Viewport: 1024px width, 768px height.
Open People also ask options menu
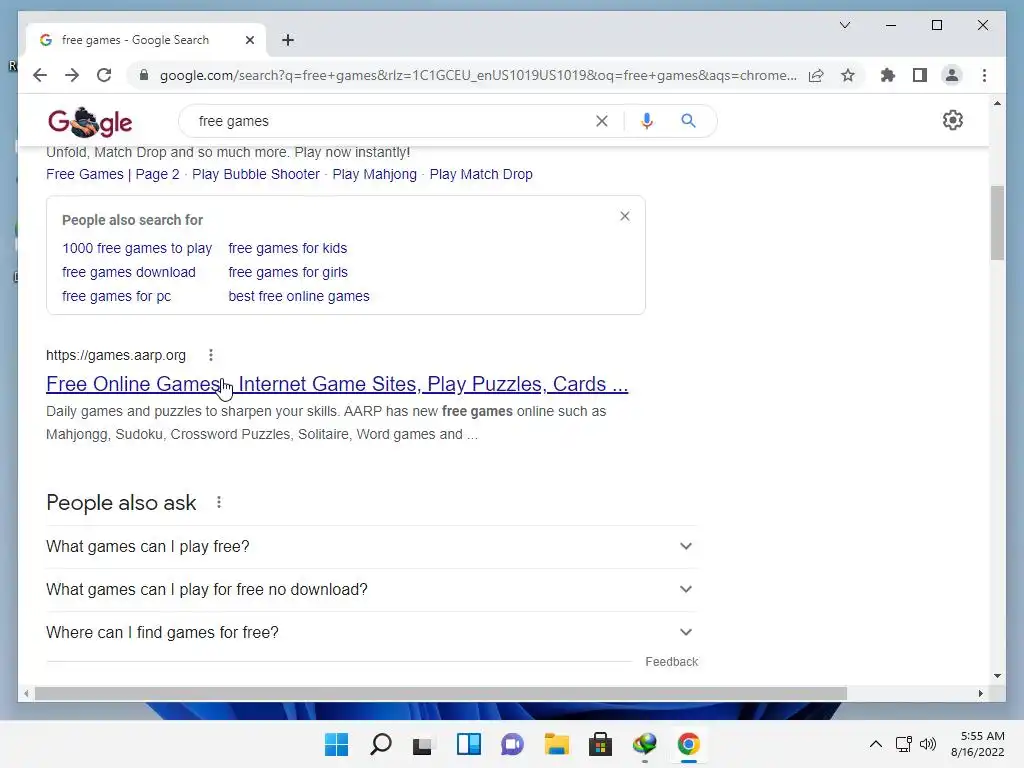coord(219,502)
